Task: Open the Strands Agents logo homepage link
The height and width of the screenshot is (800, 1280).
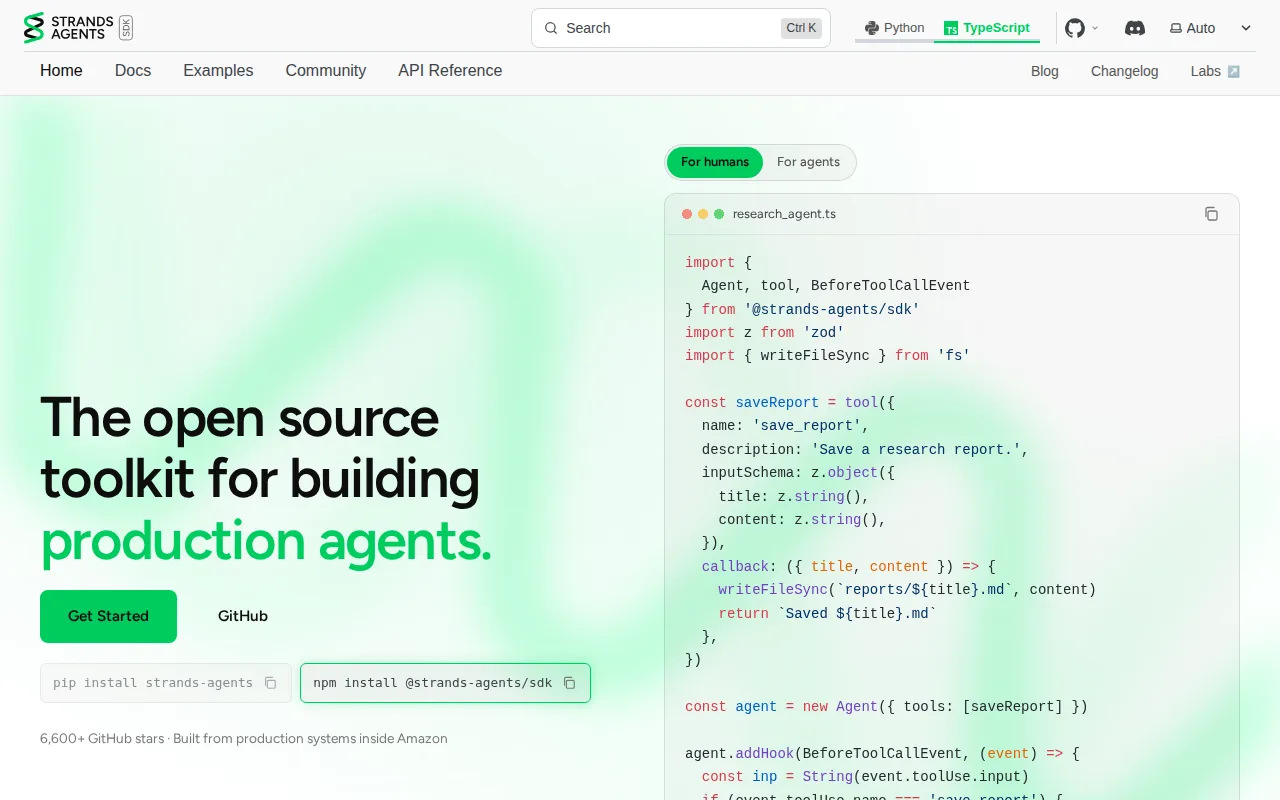Action: pos(78,28)
